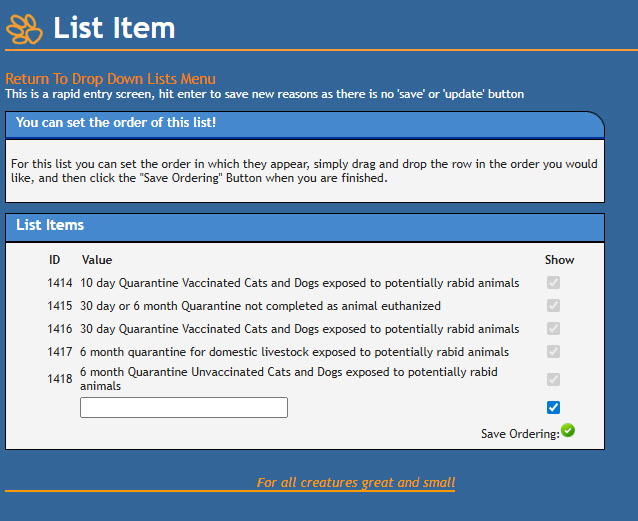Uncheck the Show checkbox for new entry
Viewport: 638px width, 521px height.
(553, 407)
